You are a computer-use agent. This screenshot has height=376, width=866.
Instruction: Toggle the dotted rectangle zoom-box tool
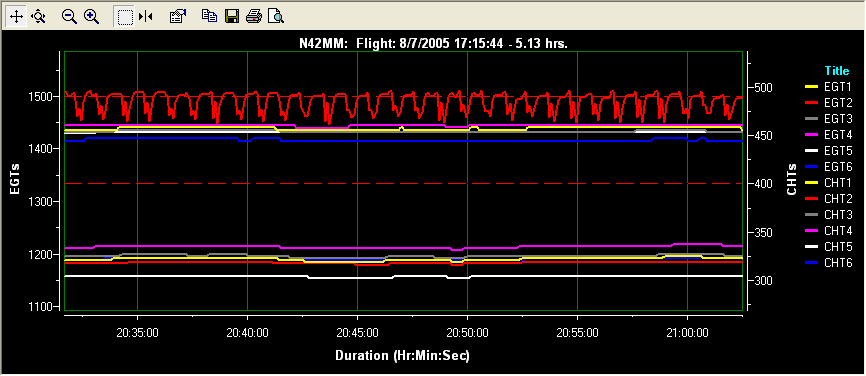[x=125, y=17]
